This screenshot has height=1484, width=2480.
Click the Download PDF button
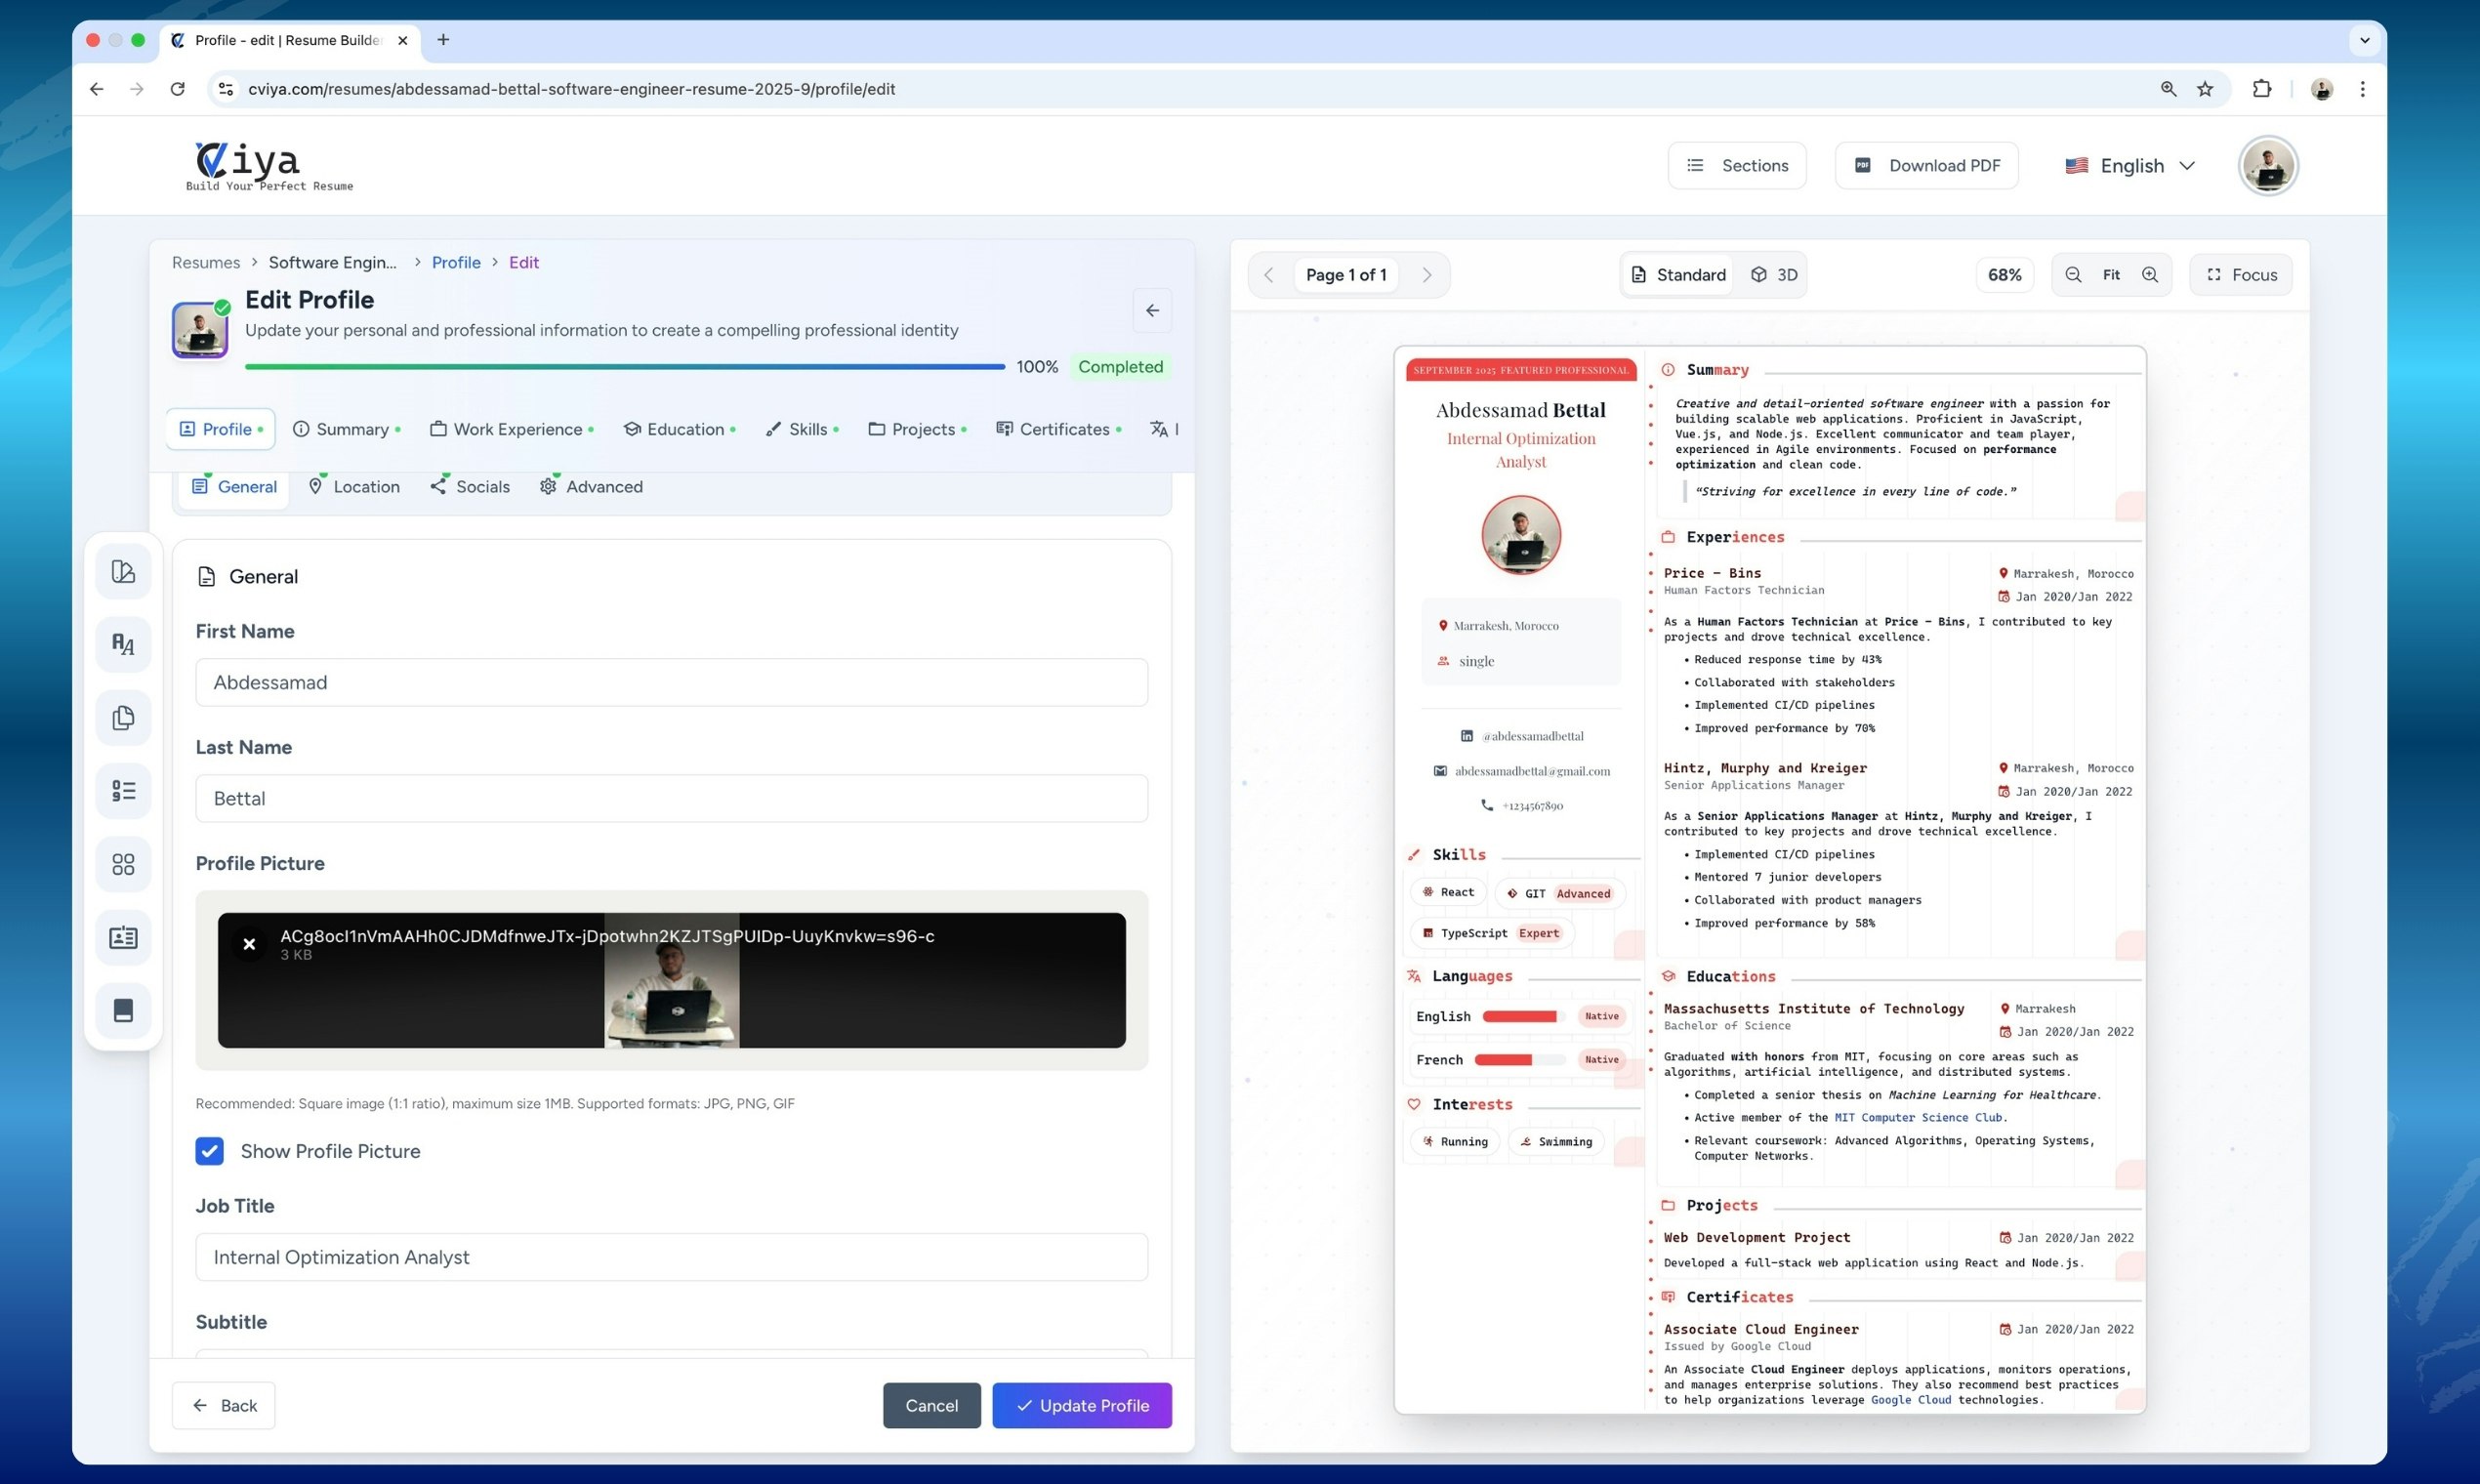tap(1926, 166)
